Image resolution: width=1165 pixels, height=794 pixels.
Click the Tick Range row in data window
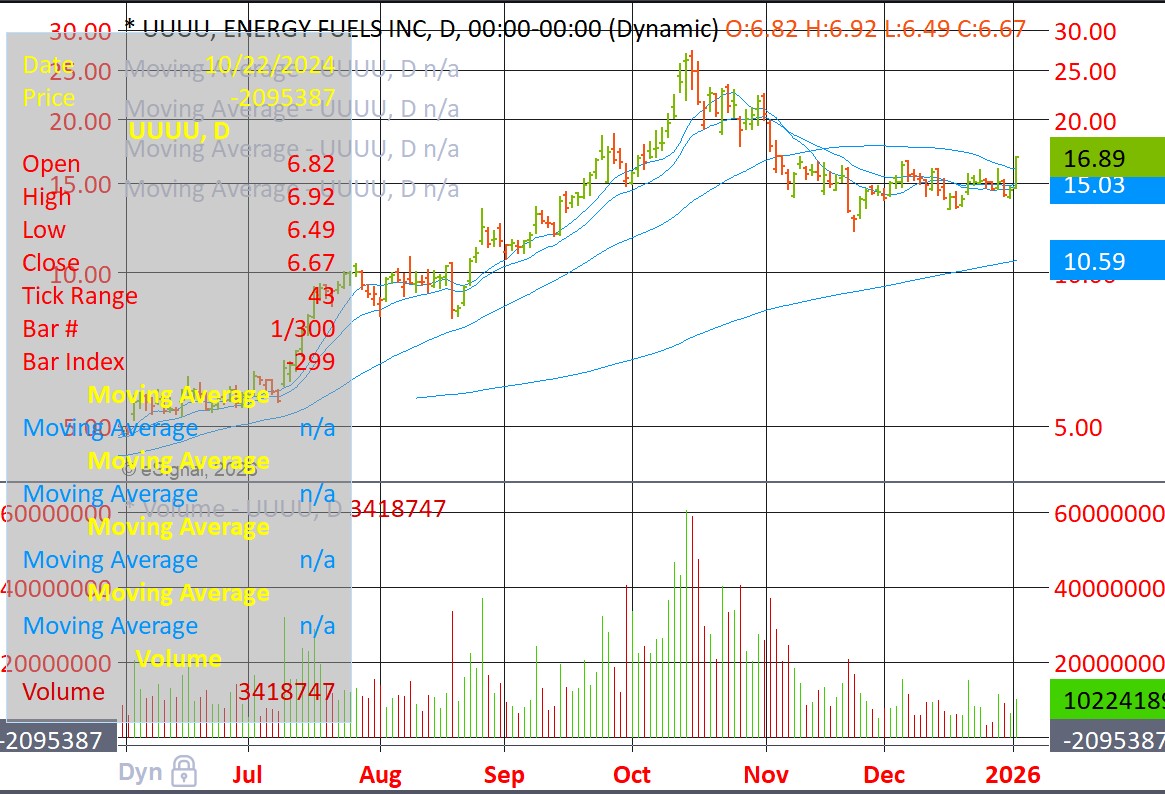click(x=178, y=296)
